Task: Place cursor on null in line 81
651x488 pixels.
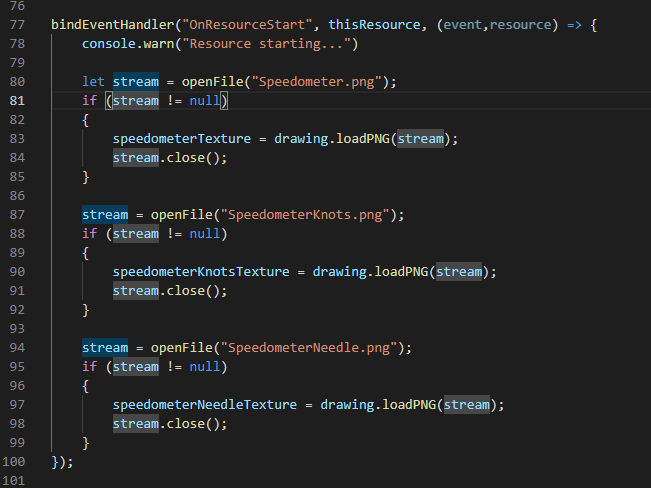Action: [x=206, y=100]
